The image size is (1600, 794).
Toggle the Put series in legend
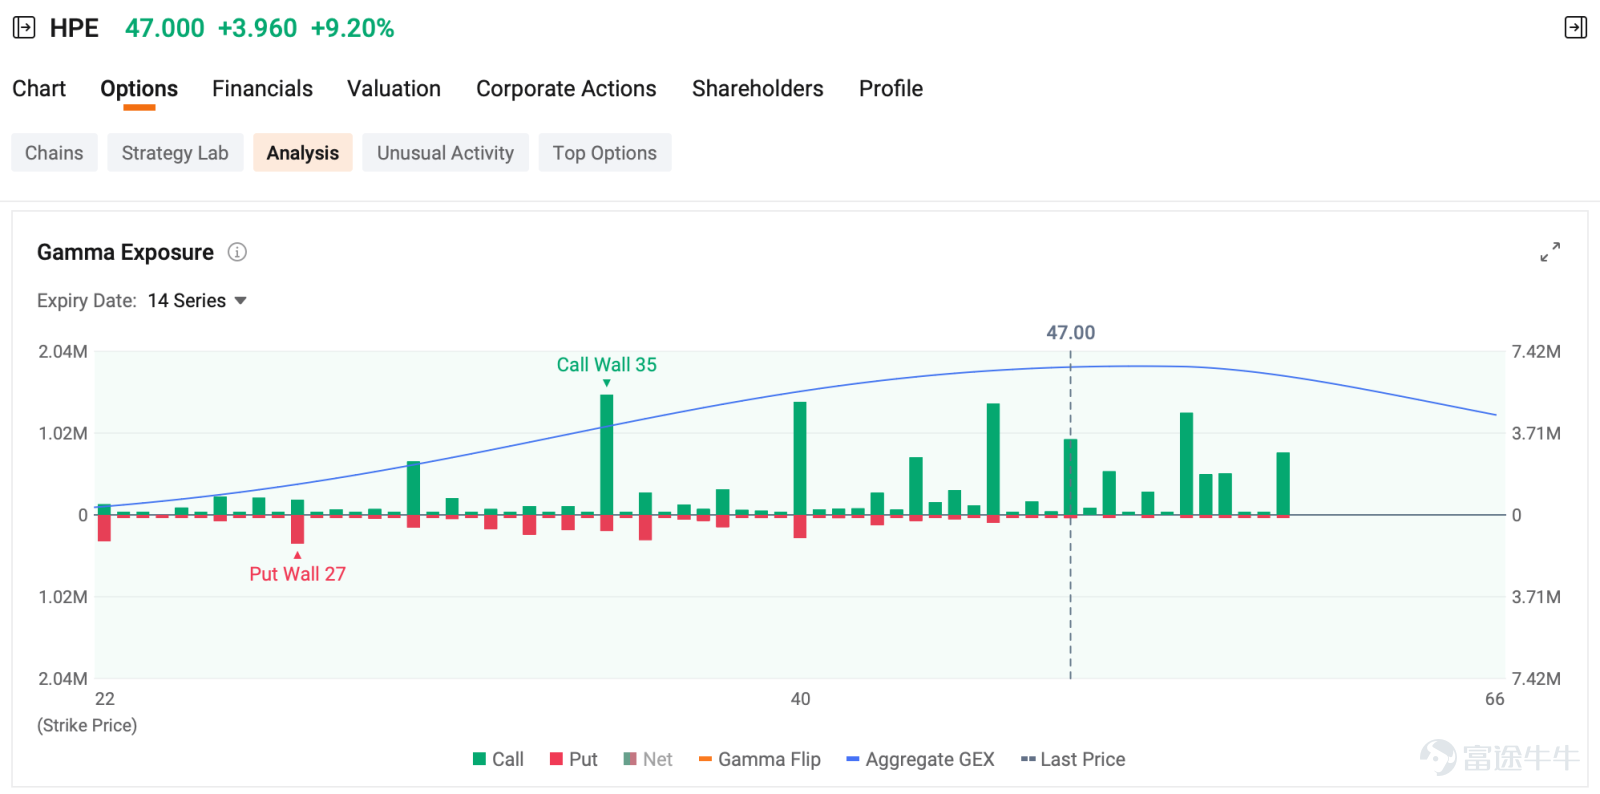[573, 759]
